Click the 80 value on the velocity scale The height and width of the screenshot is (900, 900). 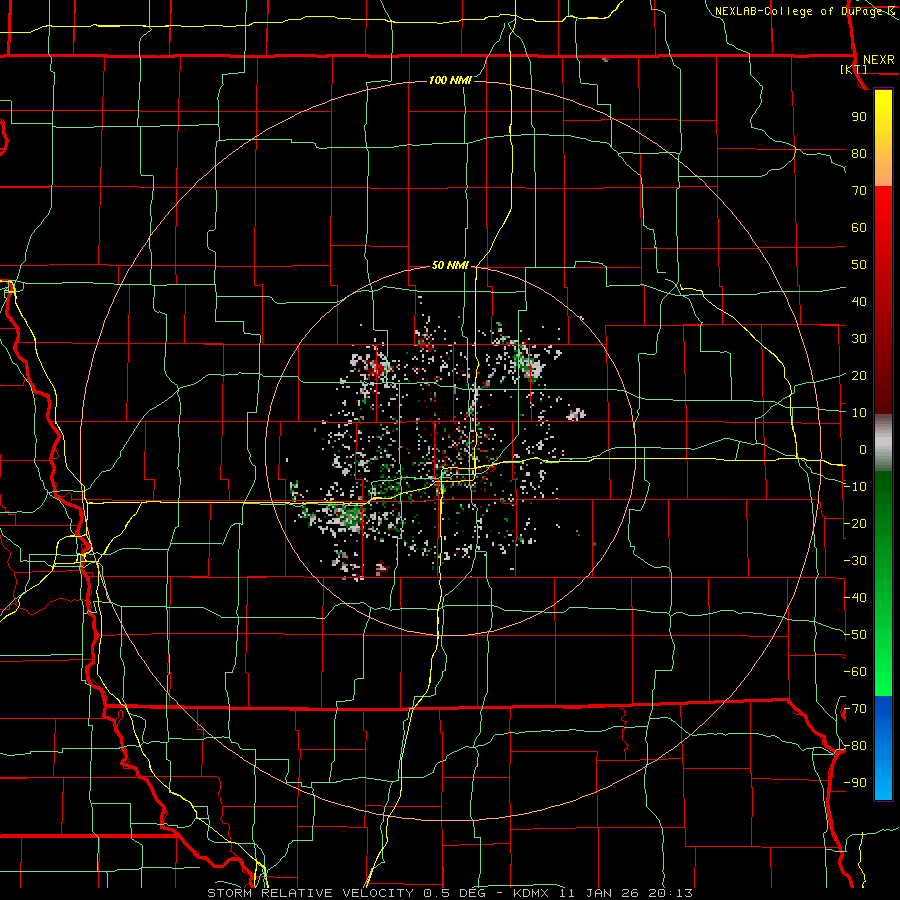coord(859,153)
